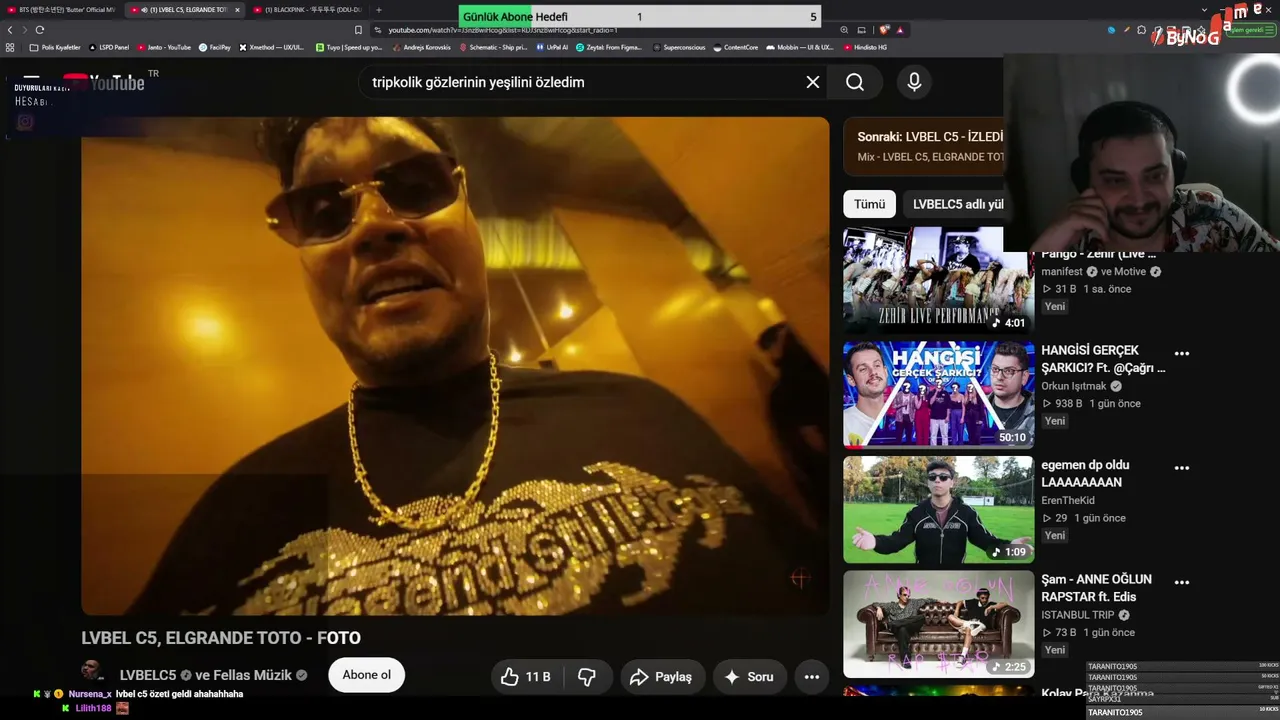The width and height of the screenshot is (1280, 720).
Task: Open the LSPD Panel bookmark
Action: [x=110, y=47]
